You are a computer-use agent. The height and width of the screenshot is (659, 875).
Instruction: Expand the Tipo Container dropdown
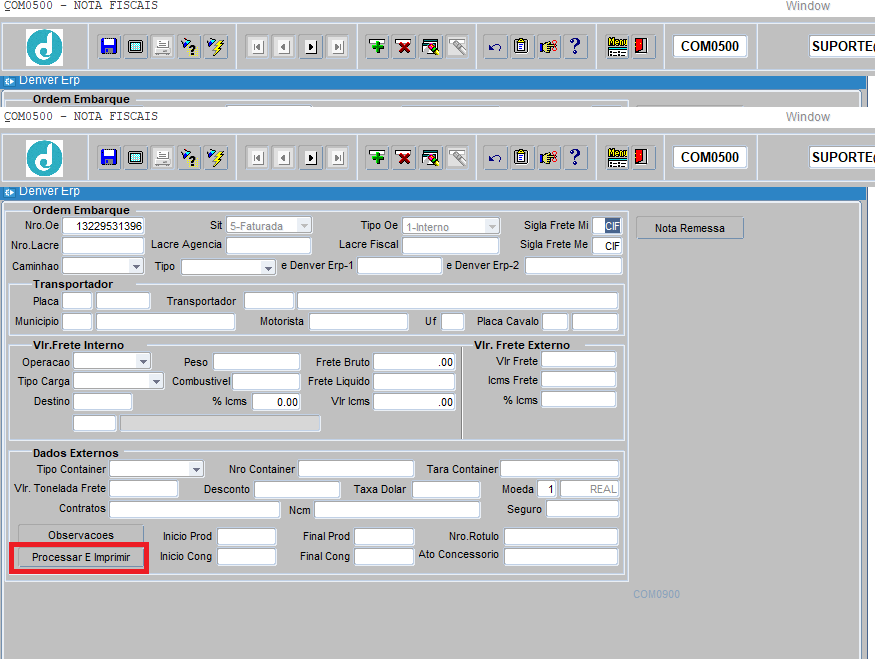tap(196, 469)
